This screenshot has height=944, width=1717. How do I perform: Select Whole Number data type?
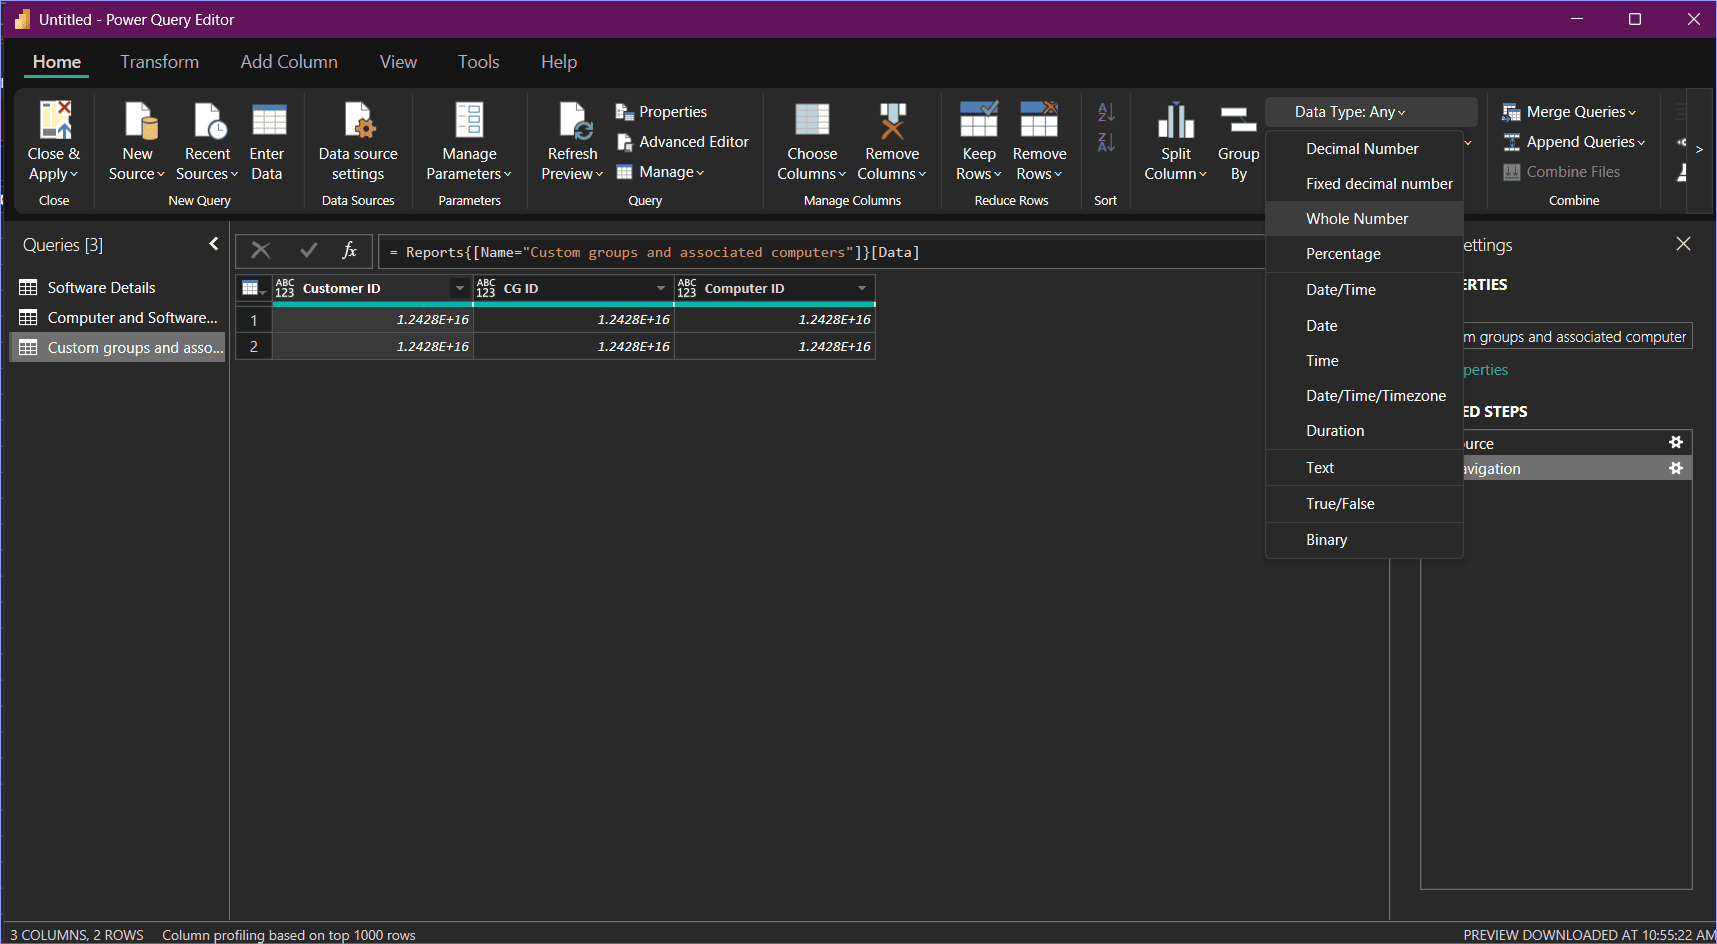[x=1364, y=219]
